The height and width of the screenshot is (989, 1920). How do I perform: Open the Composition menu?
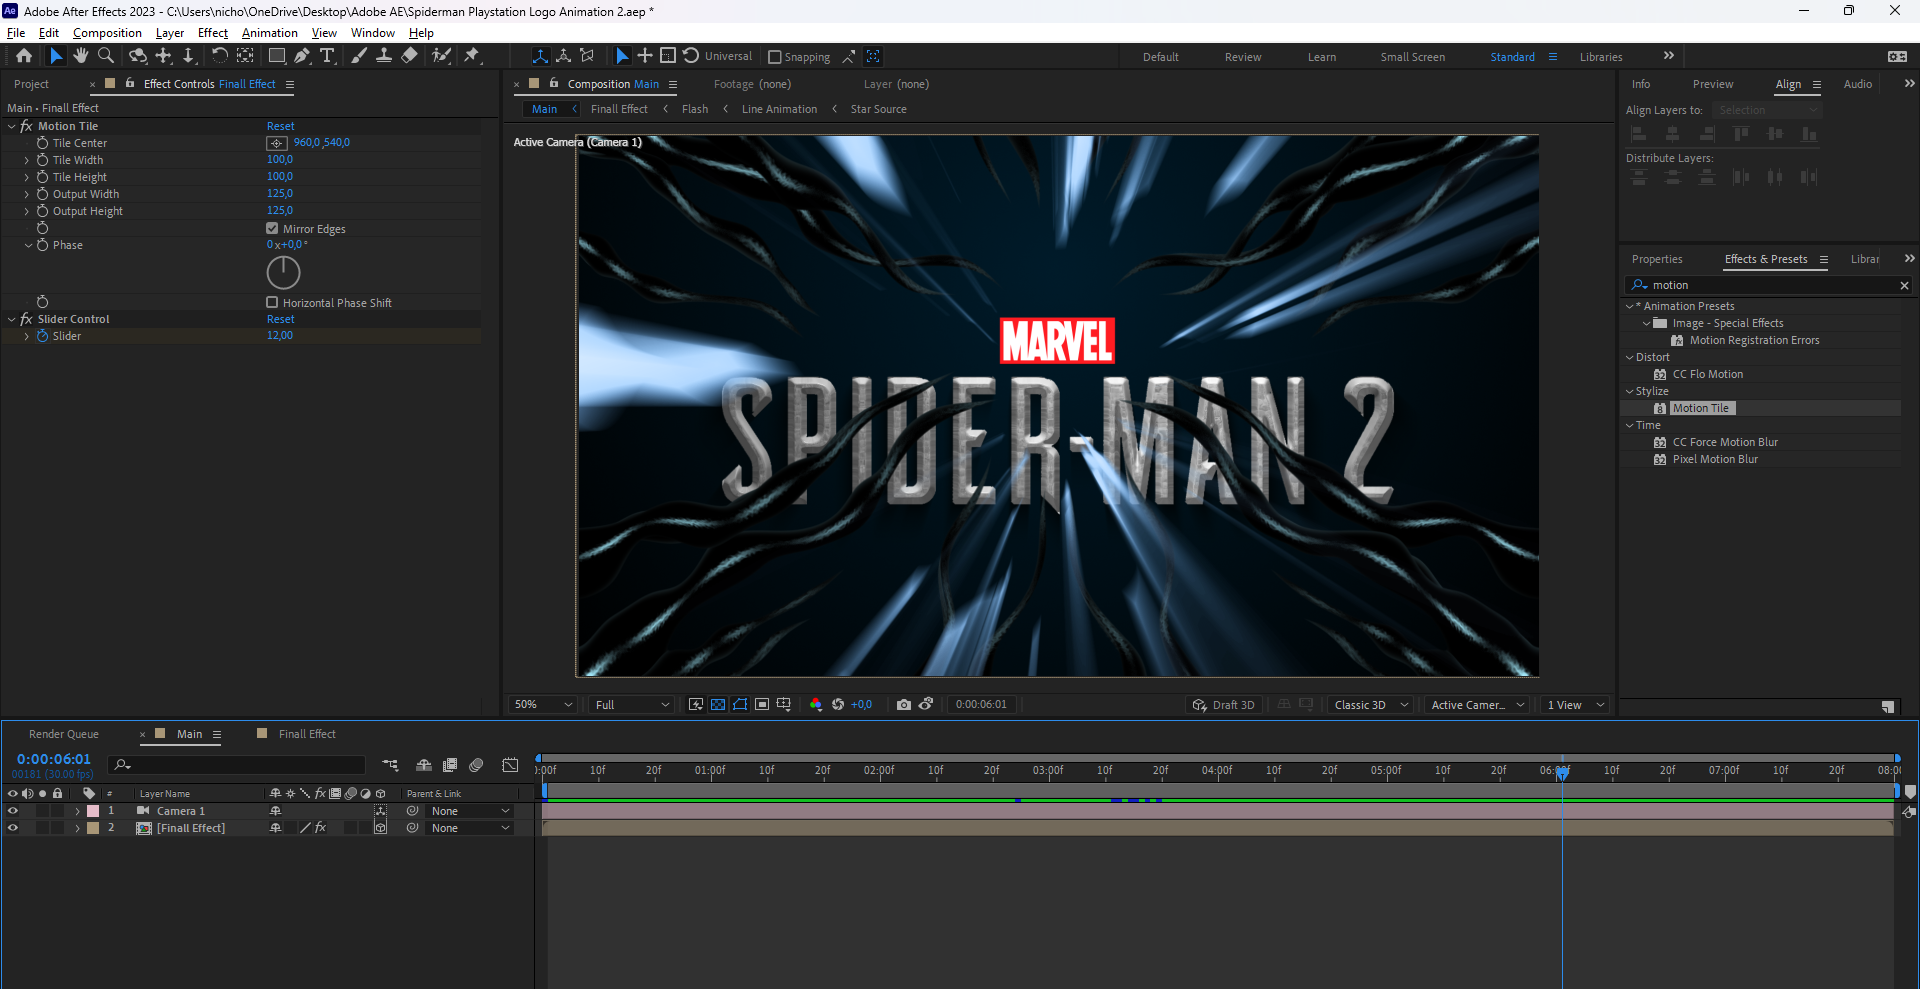coord(107,33)
